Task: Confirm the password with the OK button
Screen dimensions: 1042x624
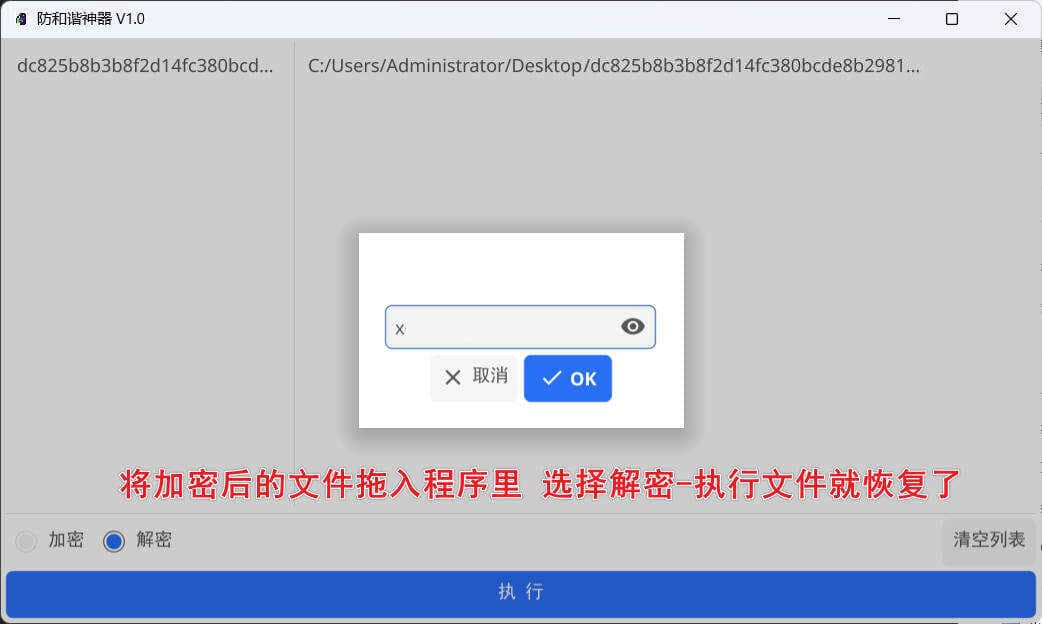Action: [568, 378]
